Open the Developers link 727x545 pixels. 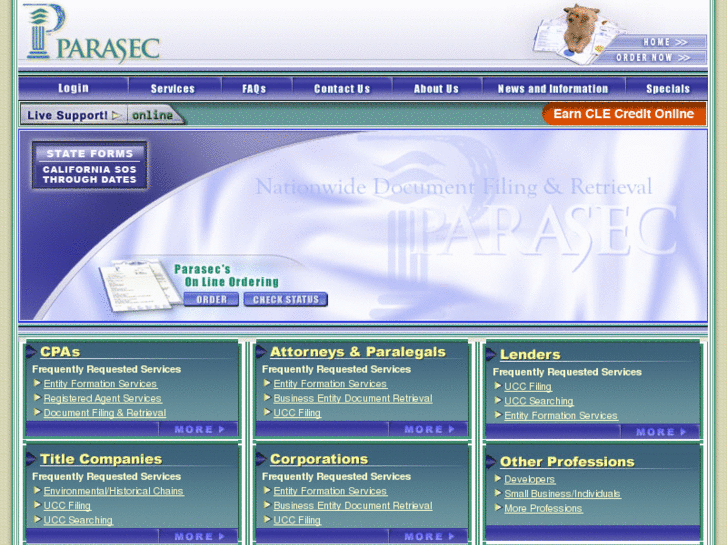pos(530,480)
